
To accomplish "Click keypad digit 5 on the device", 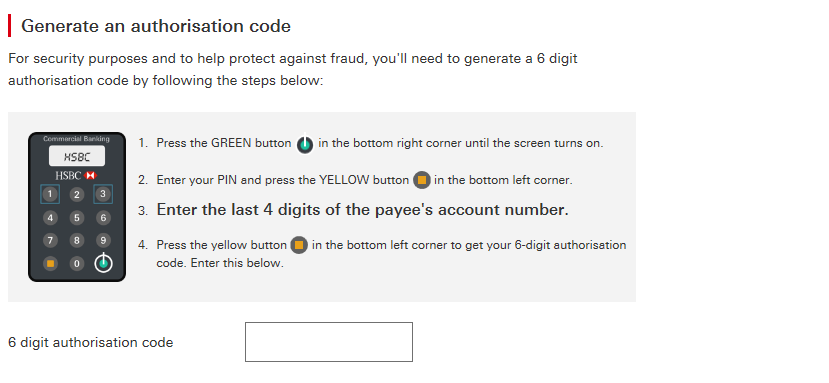I will point(77,217).
